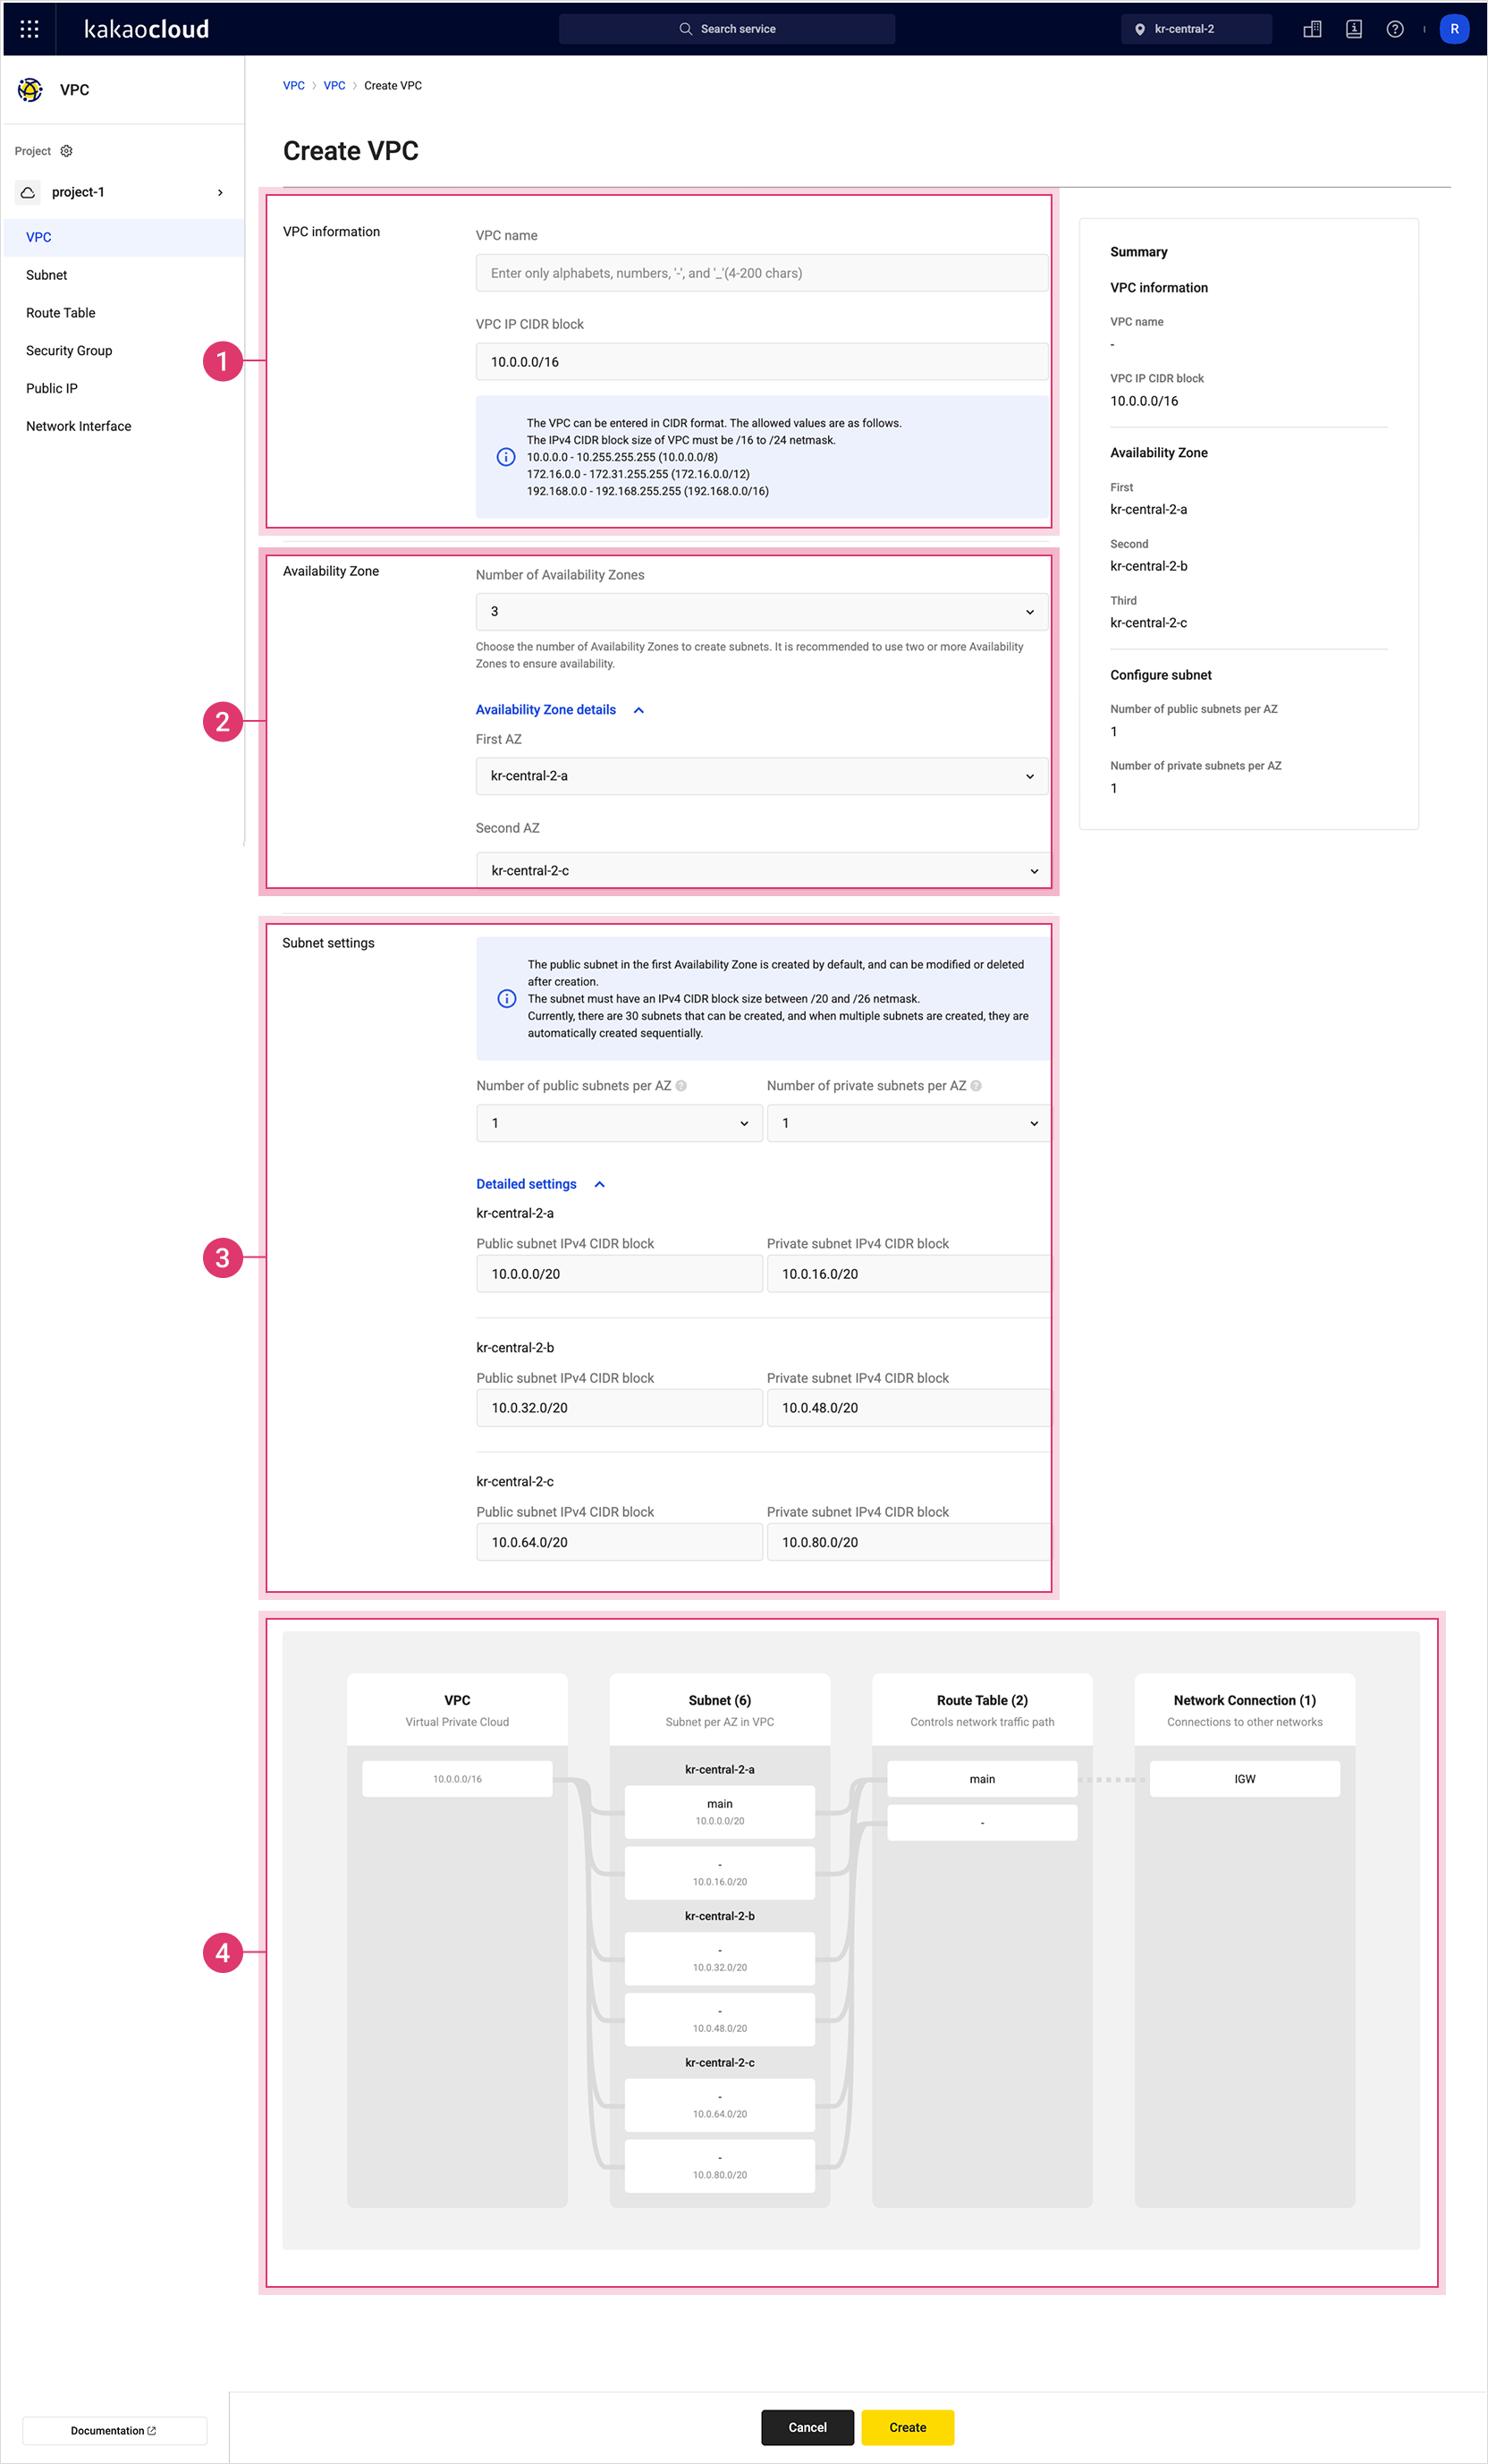Click the VPC IP CIDR block field
The image size is (1488, 2464).
pyautogui.click(x=762, y=362)
